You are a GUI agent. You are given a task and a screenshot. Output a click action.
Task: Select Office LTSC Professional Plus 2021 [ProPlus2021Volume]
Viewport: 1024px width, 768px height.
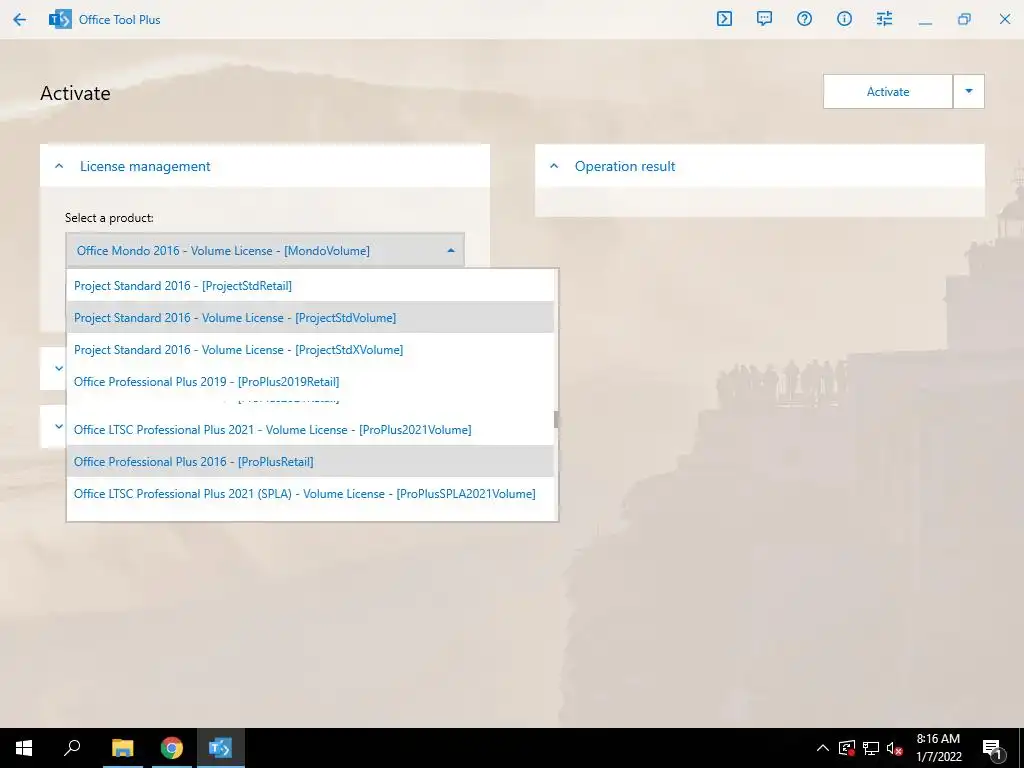[310, 430]
